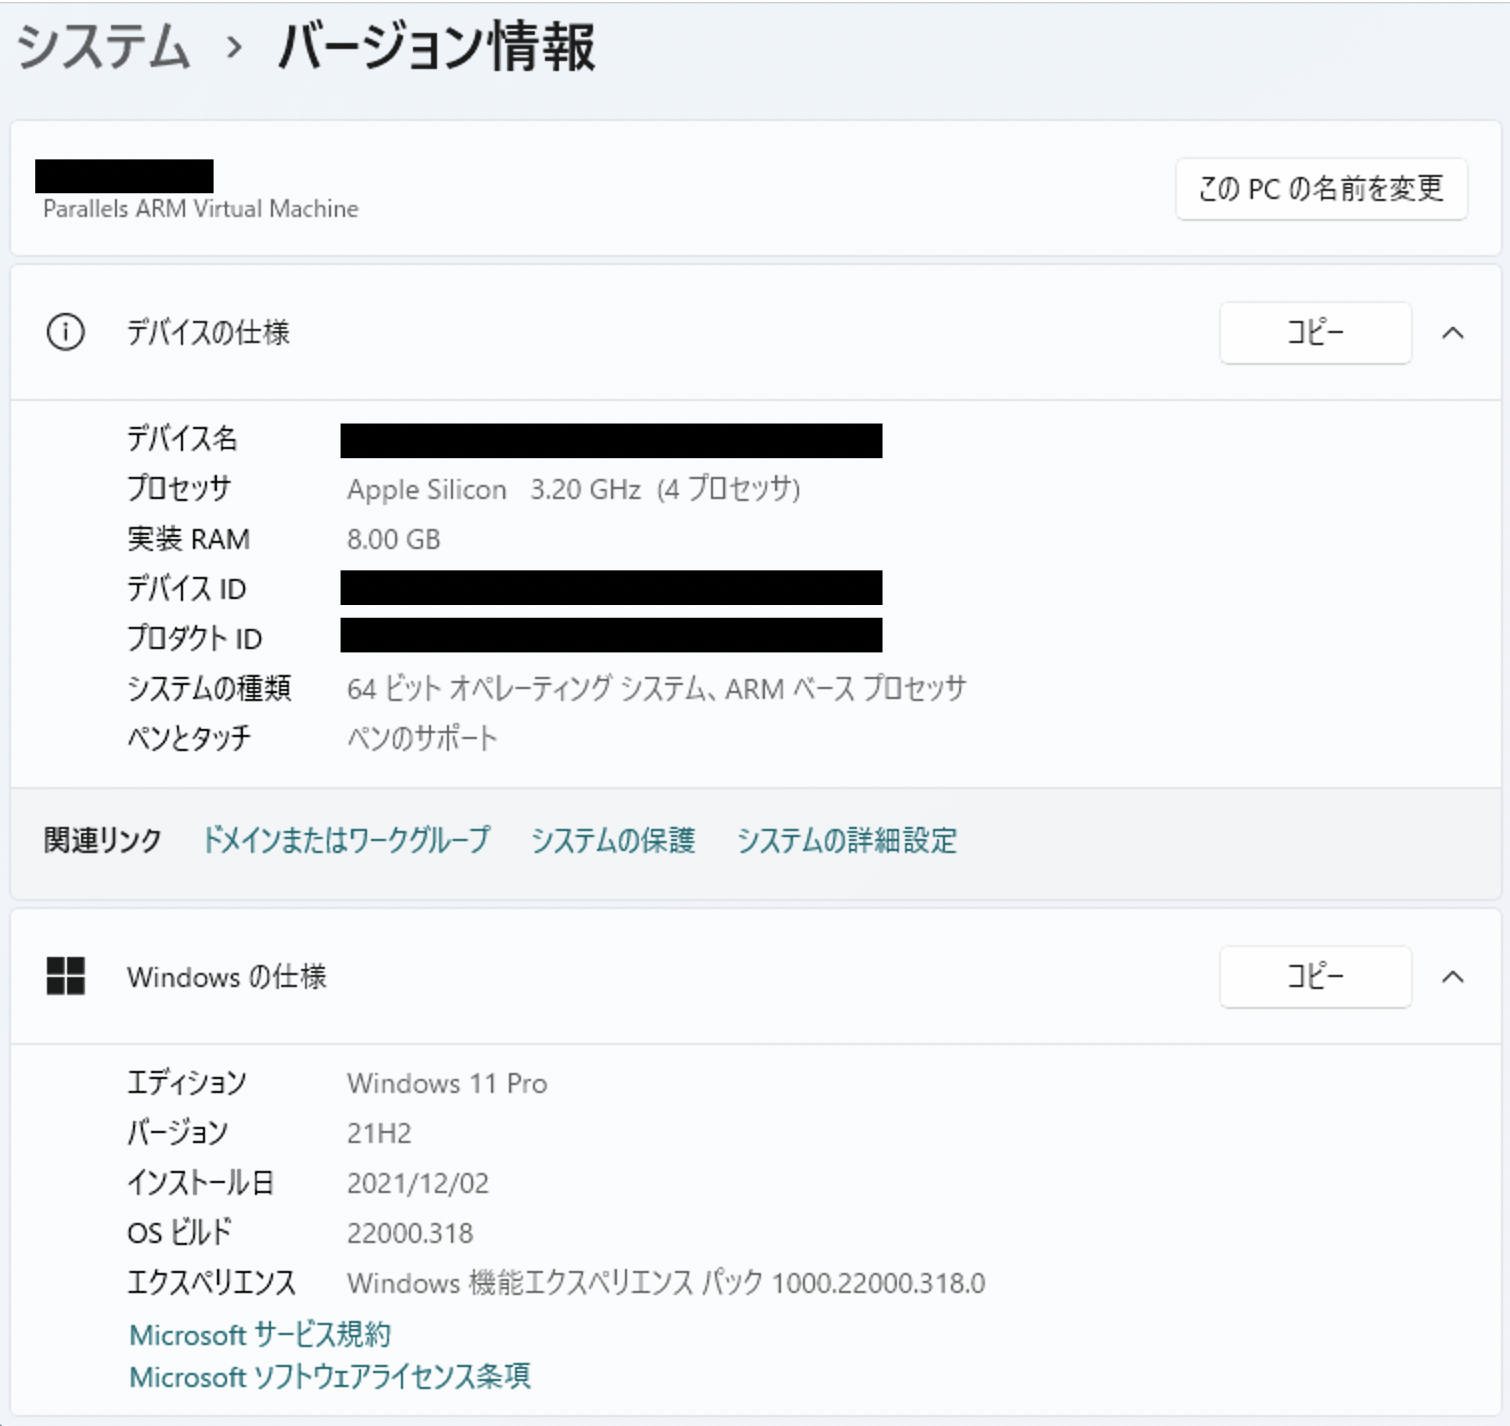Image resolution: width=1510 pixels, height=1426 pixels.
Task: Open the Microsoft サービス規約 link
Action: coord(260,1335)
